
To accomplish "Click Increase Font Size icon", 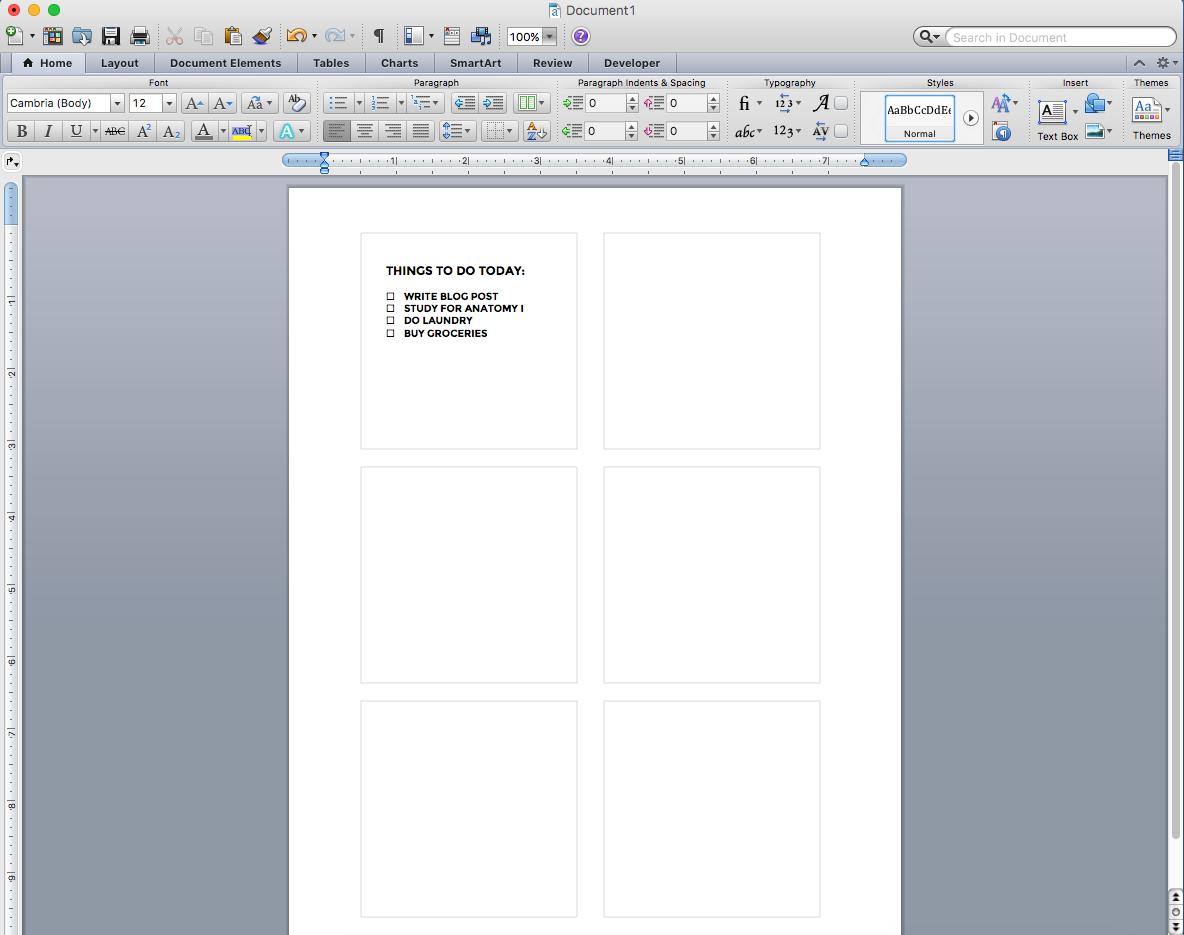I will point(194,103).
